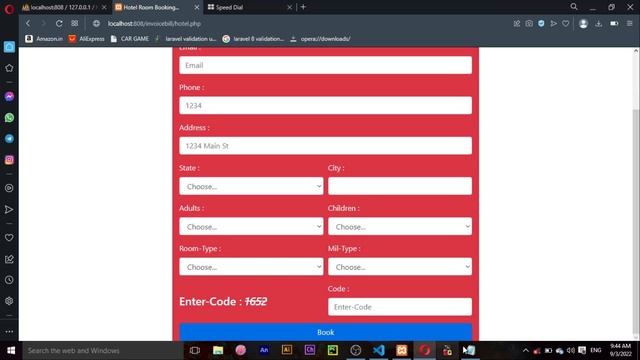Send page to My Flow from toolbar
Image resolution: width=640 pixels, height=360 pixels.
coord(553,24)
